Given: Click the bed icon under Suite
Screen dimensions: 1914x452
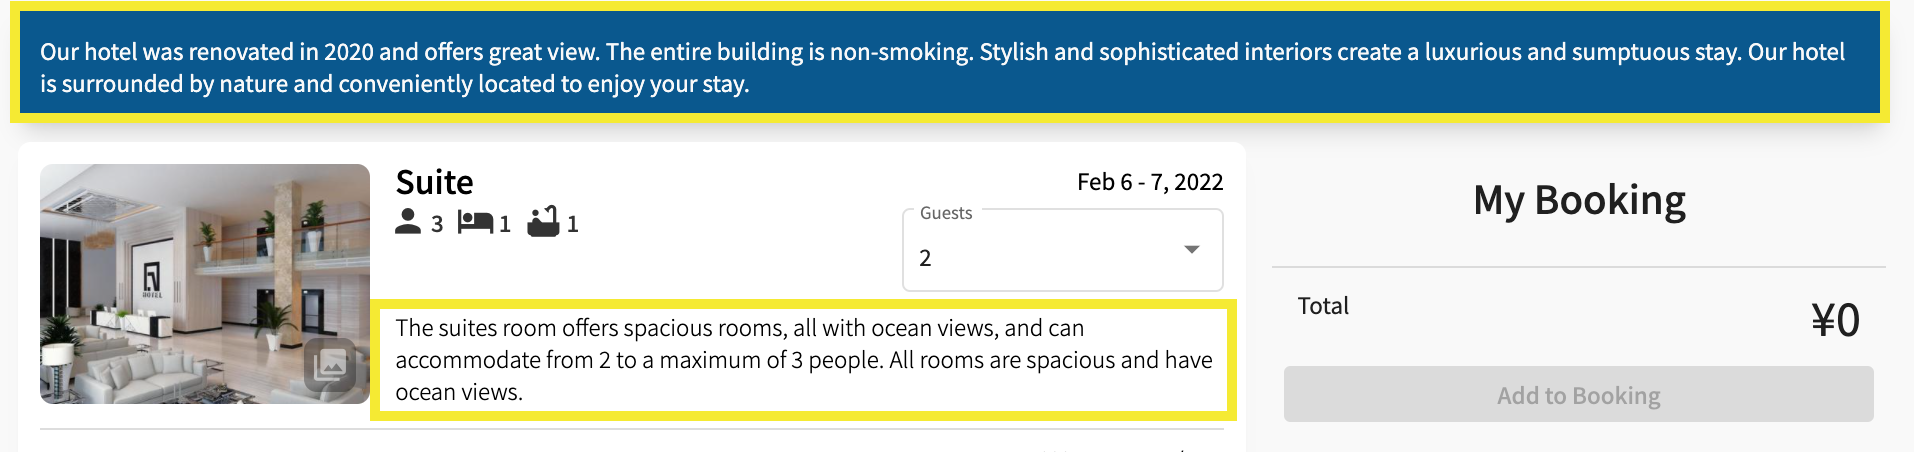Looking at the screenshot, I should 475,222.
